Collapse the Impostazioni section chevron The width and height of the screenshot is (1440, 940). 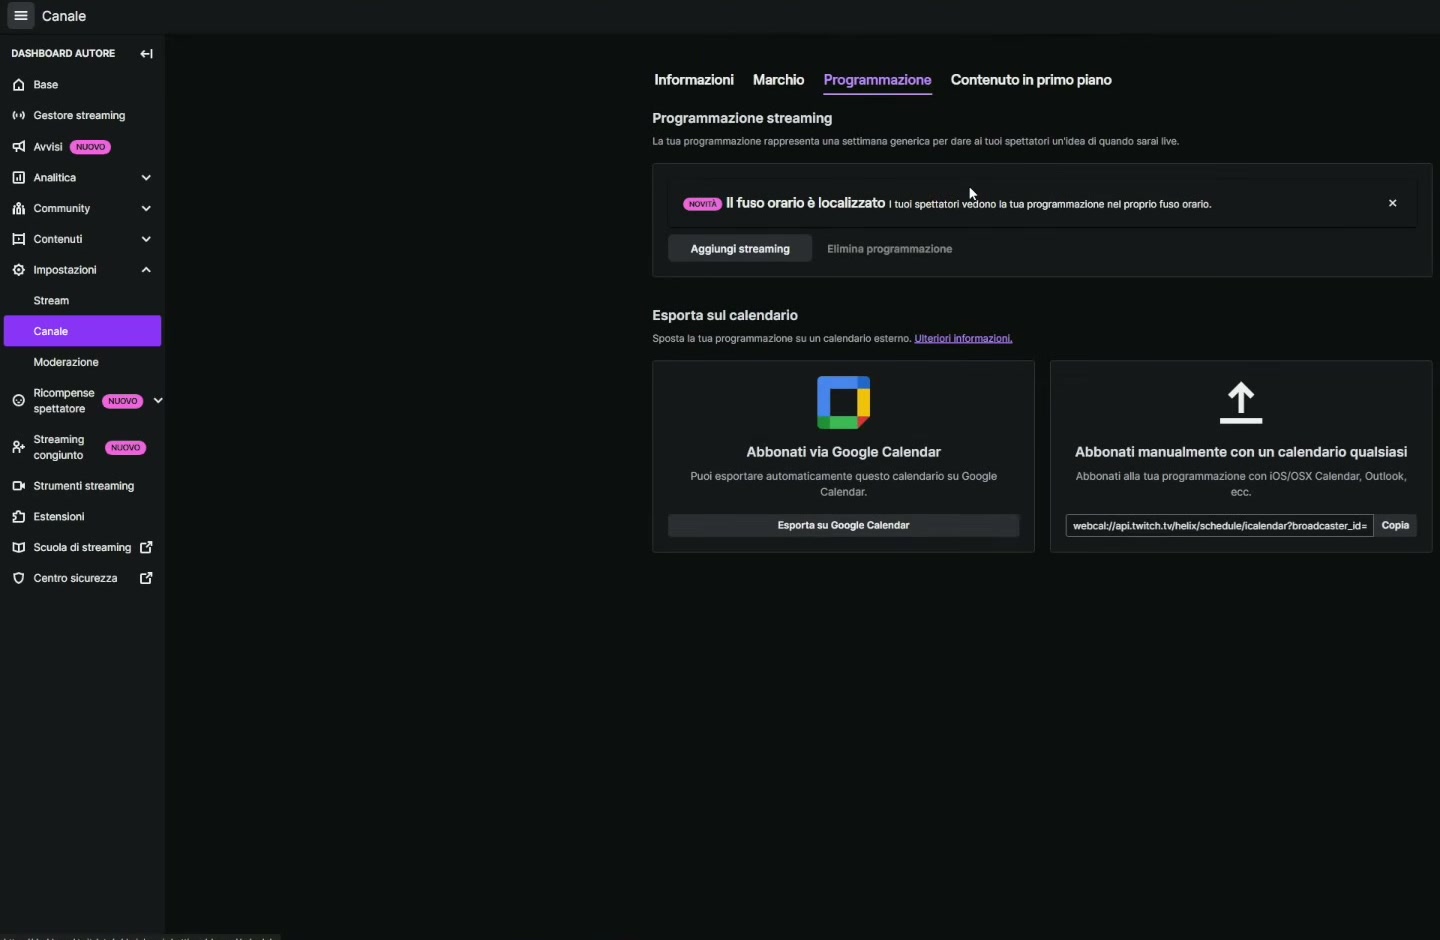click(146, 270)
